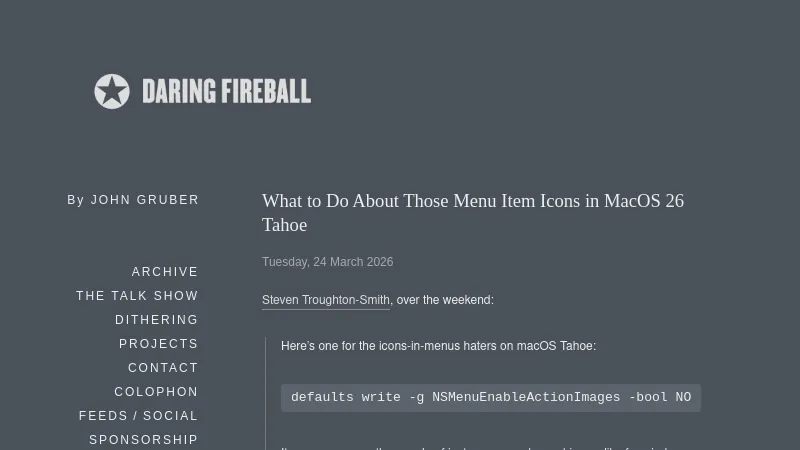Open the Contact page
The width and height of the screenshot is (800, 450).
(163, 368)
